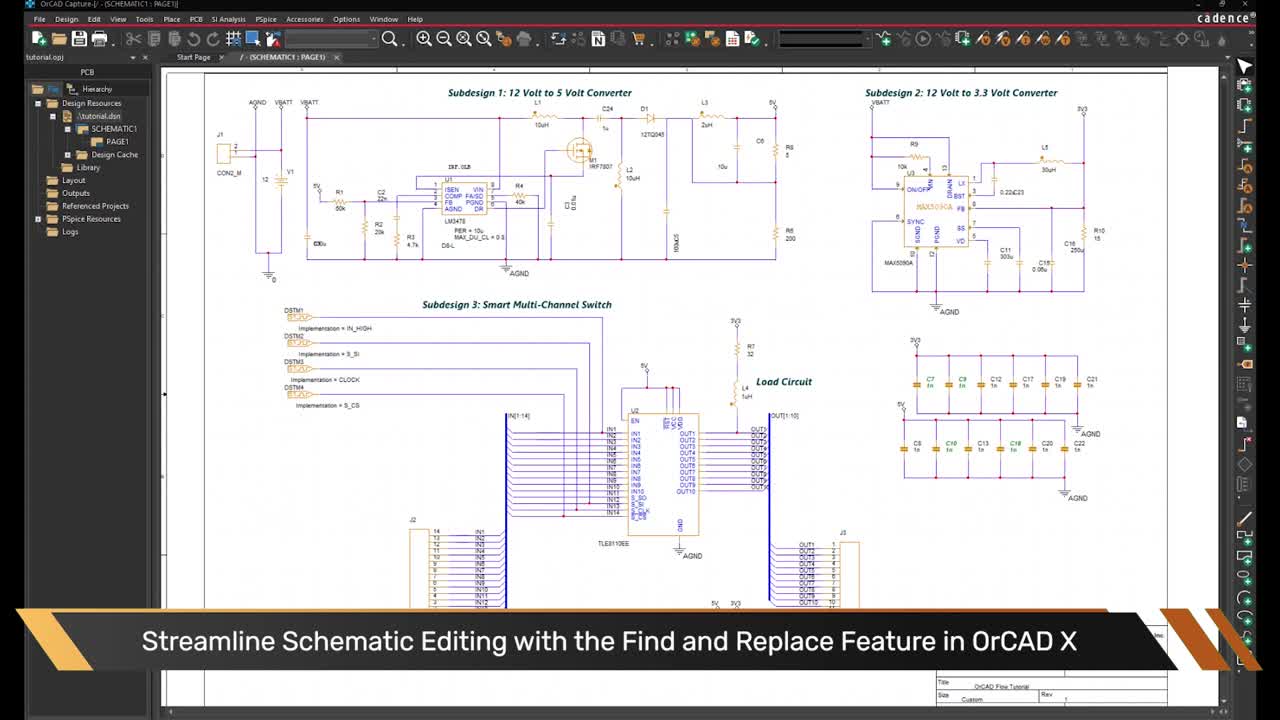Create a new document via toolbar icon
Image resolution: width=1280 pixels, height=720 pixels.
coord(38,39)
